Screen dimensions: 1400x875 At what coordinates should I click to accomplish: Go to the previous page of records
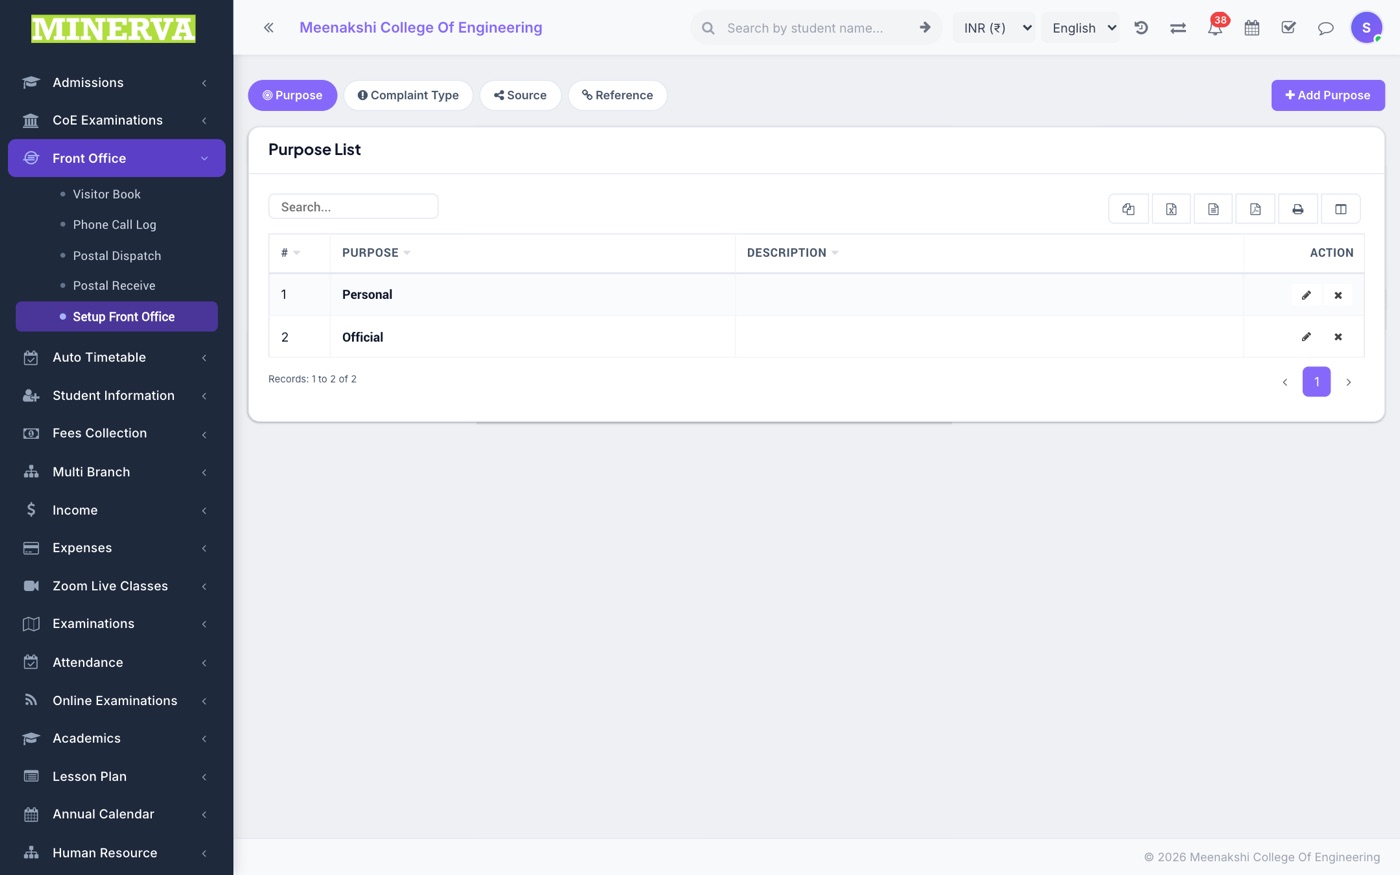(x=1285, y=382)
